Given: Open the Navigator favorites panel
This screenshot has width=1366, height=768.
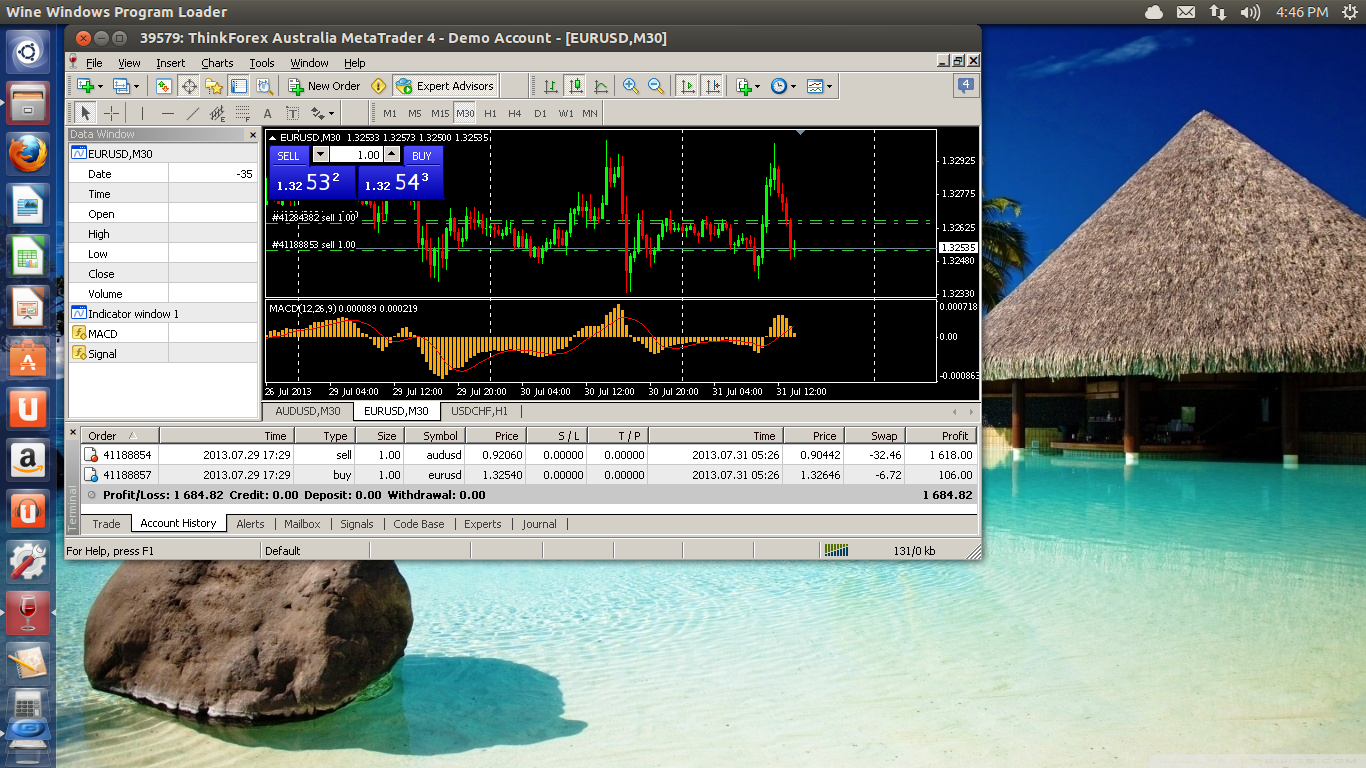Looking at the screenshot, I should click(214, 86).
